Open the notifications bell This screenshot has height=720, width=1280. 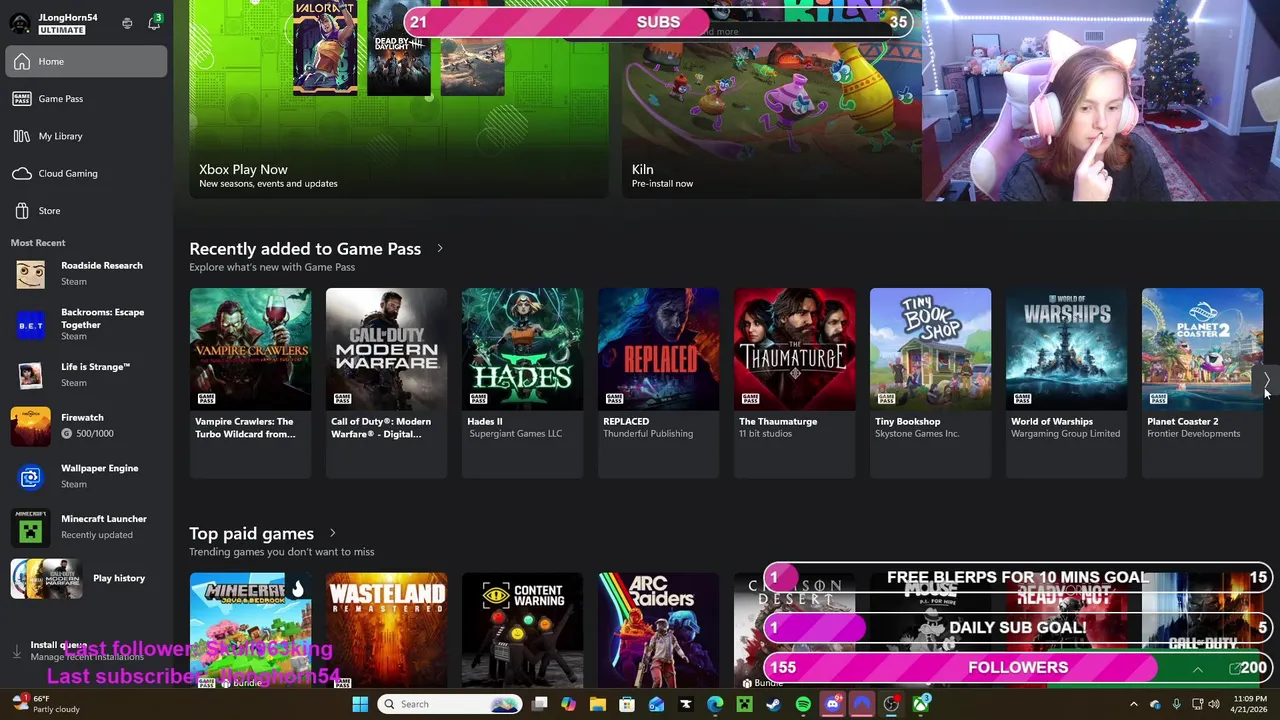click(154, 23)
